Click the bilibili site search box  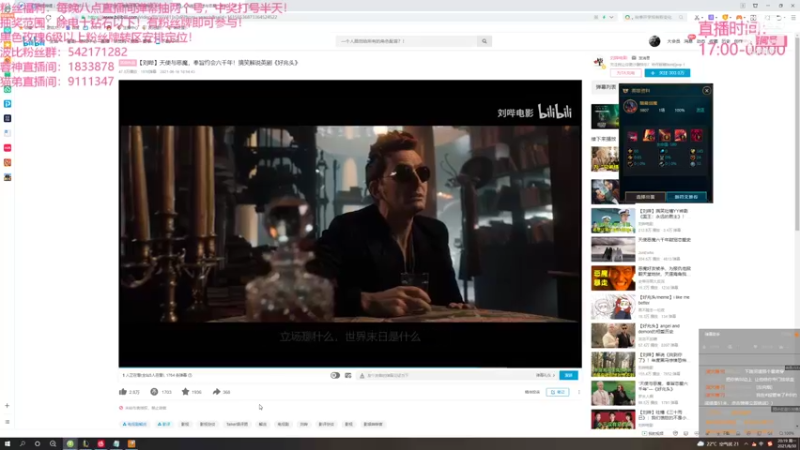click(407, 41)
